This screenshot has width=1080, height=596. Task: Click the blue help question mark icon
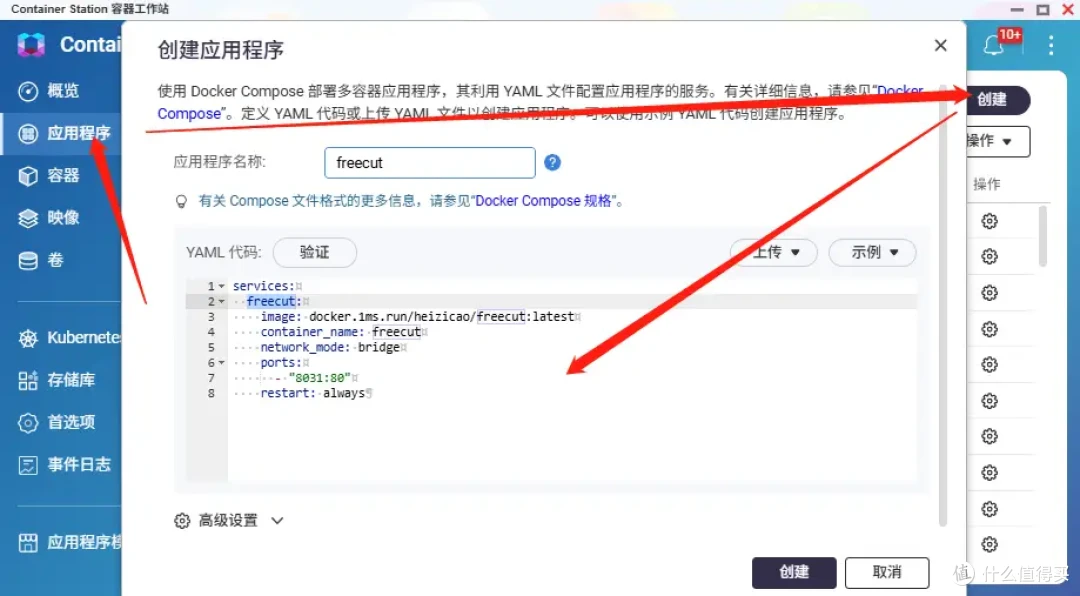(x=552, y=163)
